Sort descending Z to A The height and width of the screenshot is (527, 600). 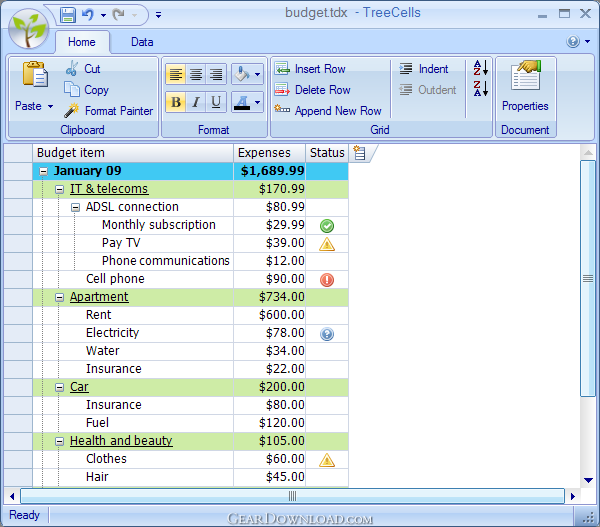click(x=481, y=88)
